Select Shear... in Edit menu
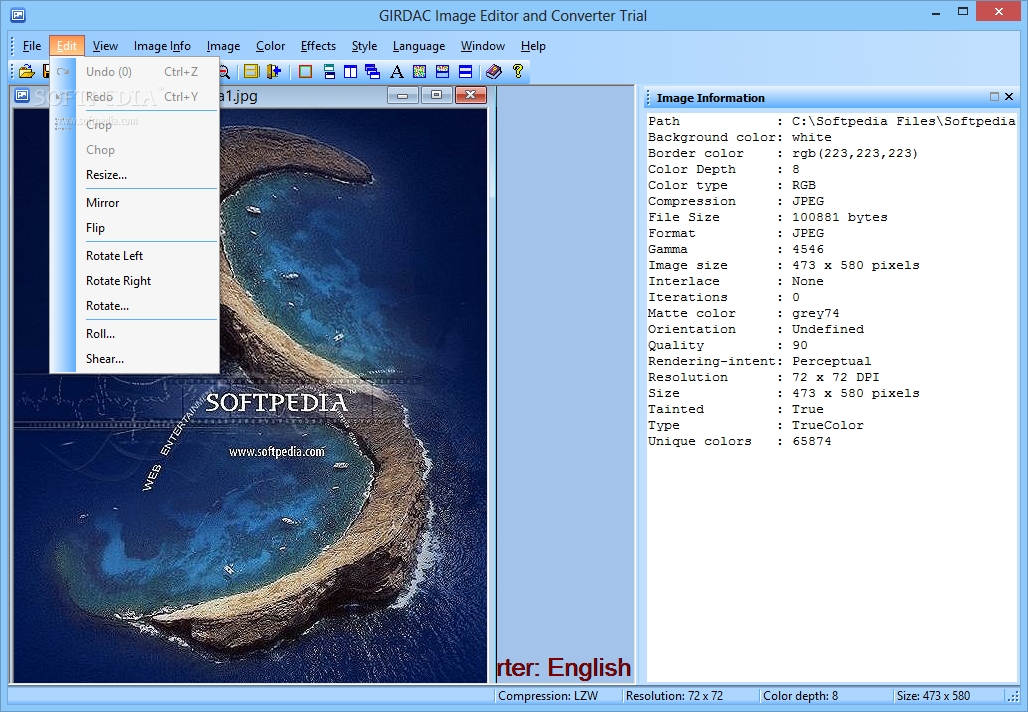This screenshot has width=1028, height=712. tap(134, 359)
